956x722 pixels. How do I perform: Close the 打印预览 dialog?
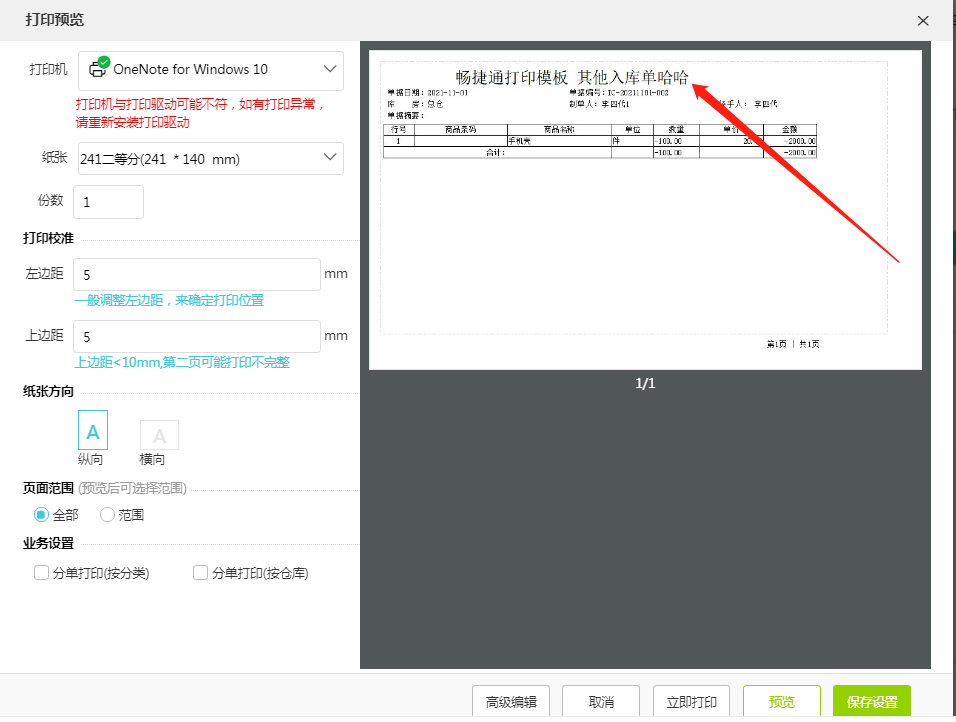point(923,21)
